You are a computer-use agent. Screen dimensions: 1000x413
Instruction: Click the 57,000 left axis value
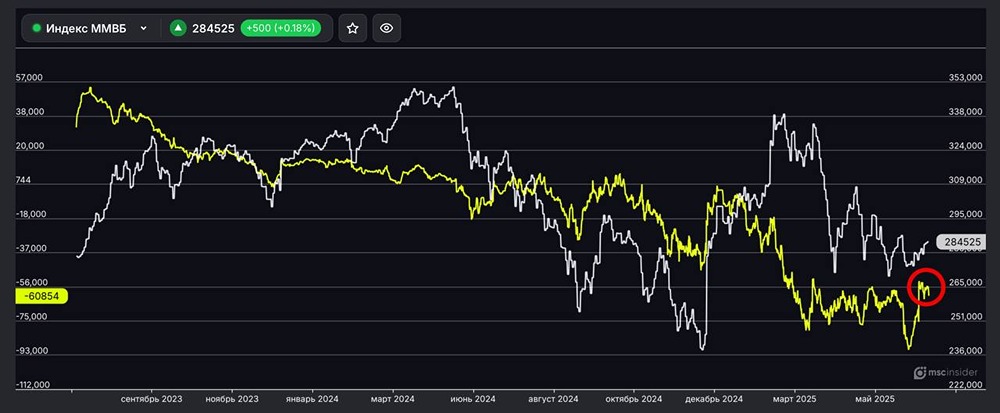29,78
